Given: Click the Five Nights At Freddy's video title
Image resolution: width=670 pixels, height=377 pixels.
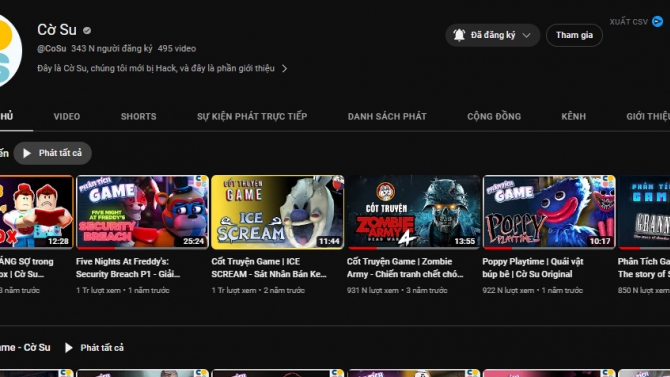Looking at the screenshot, I should (128, 268).
